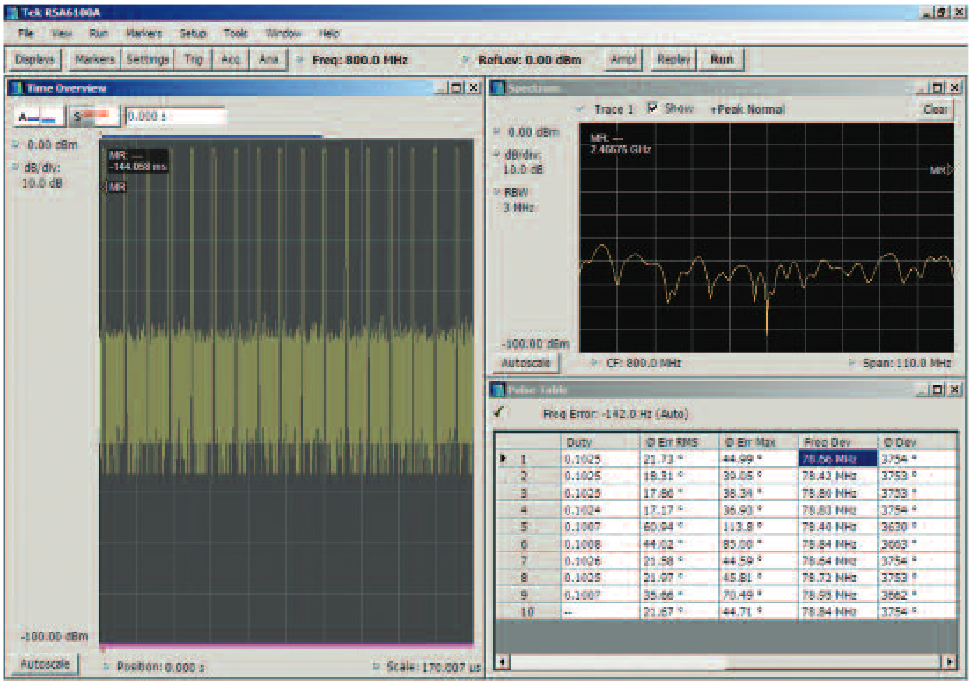Image resolution: width=971 pixels, height=682 pixels.
Task: Open the Setup menu
Action: (x=192, y=33)
